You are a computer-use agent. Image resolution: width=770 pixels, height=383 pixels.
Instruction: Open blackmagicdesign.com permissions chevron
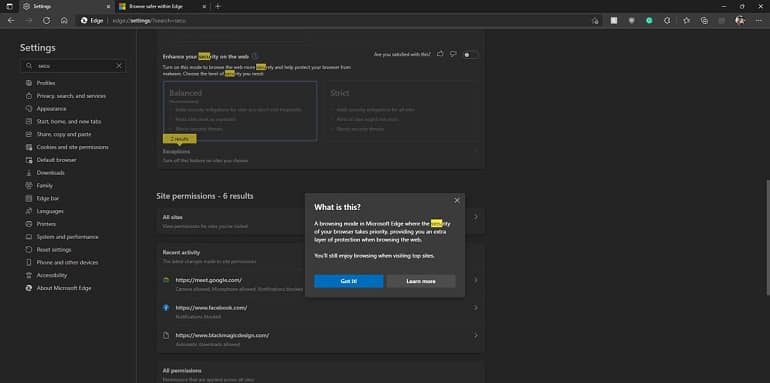(x=475, y=335)
